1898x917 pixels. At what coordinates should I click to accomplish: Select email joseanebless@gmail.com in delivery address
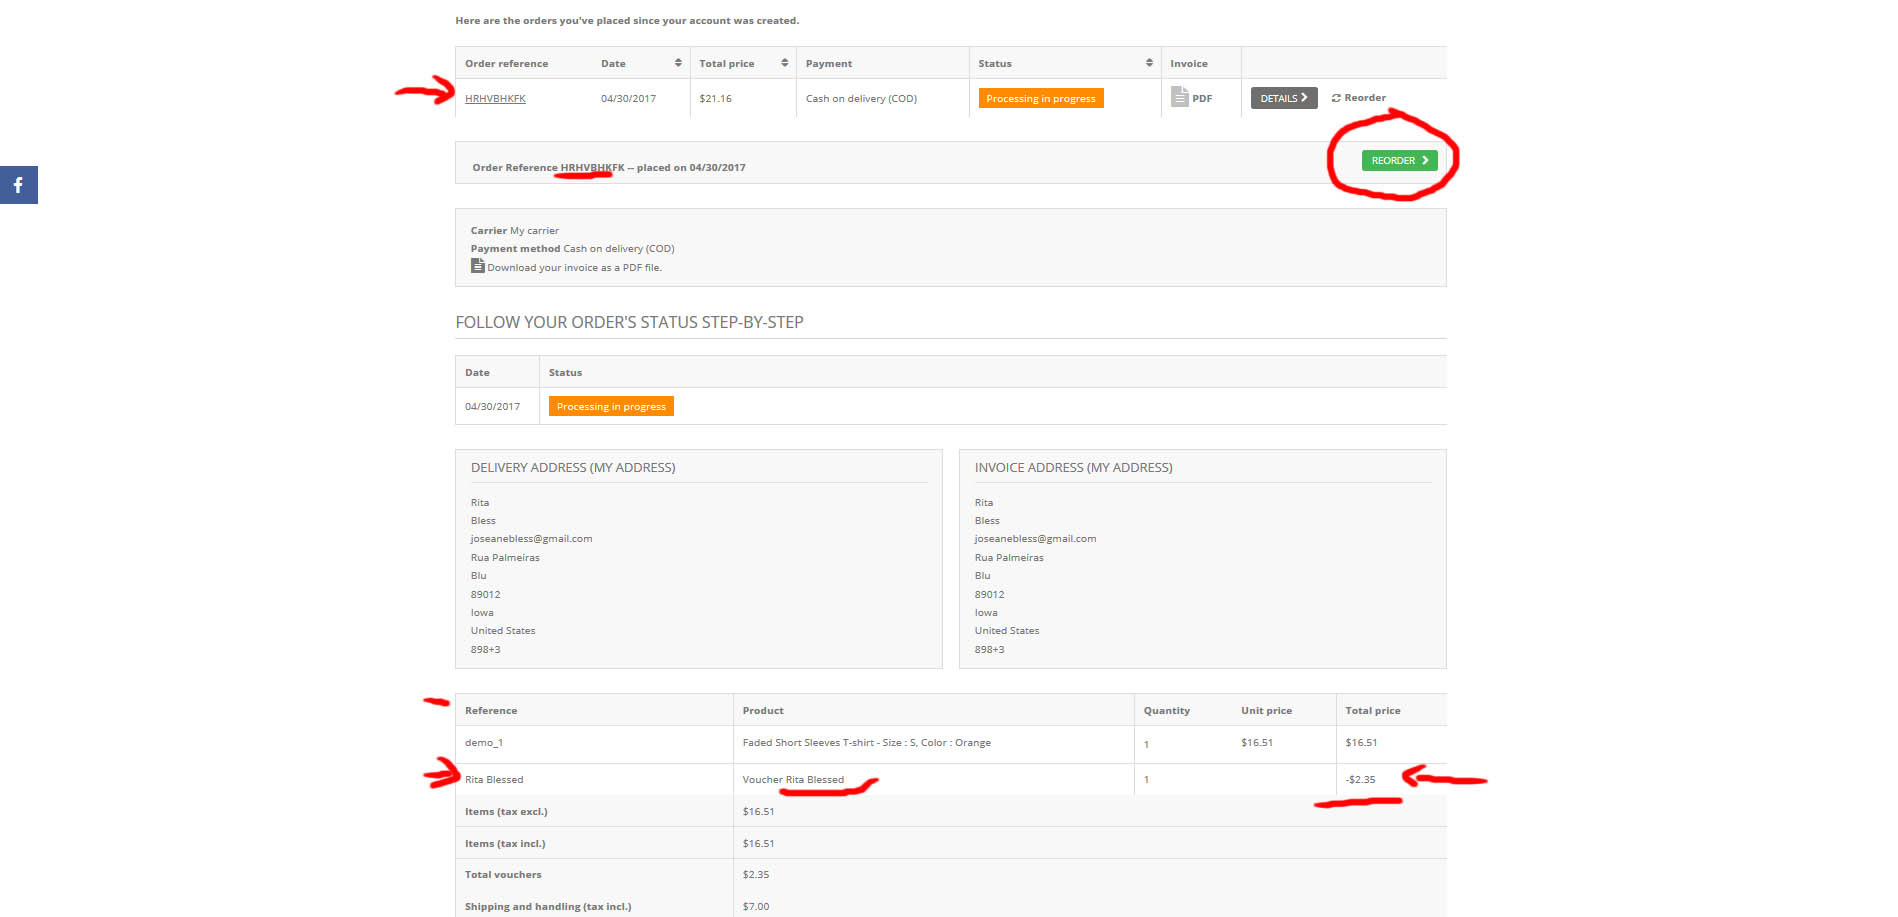coord(532,538)
